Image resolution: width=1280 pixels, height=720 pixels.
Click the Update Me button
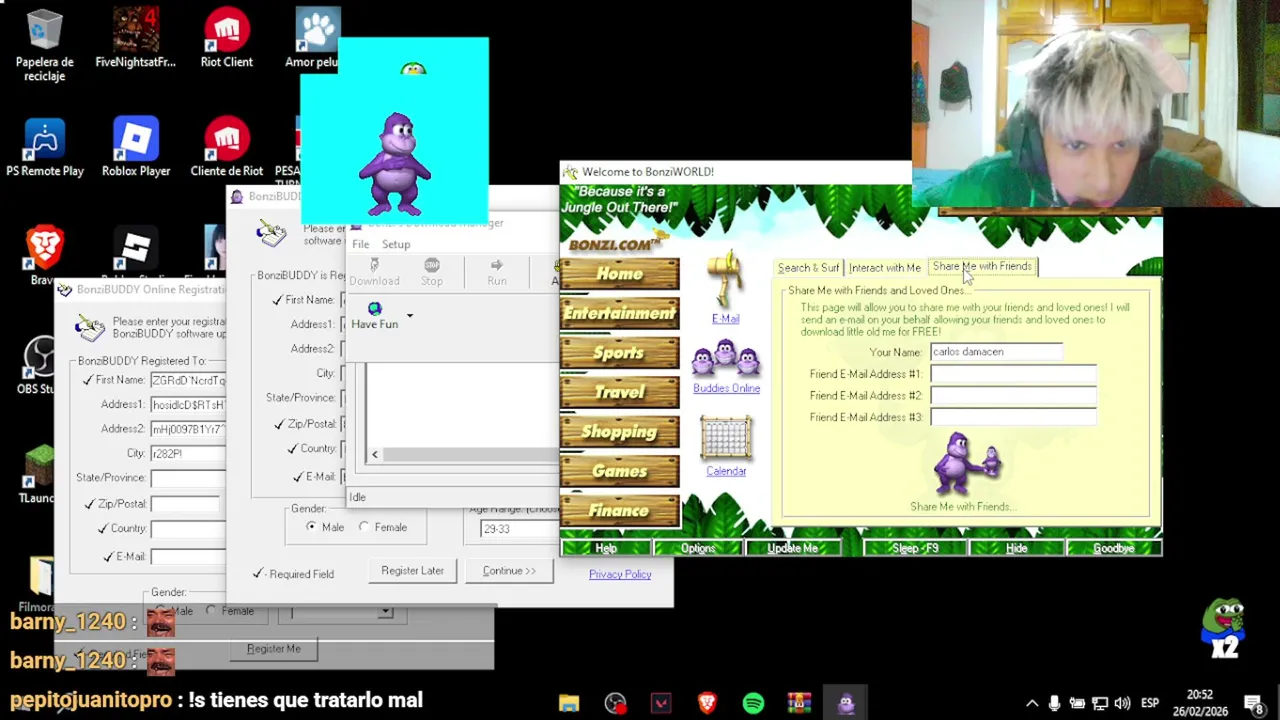(x=793, y=548)
